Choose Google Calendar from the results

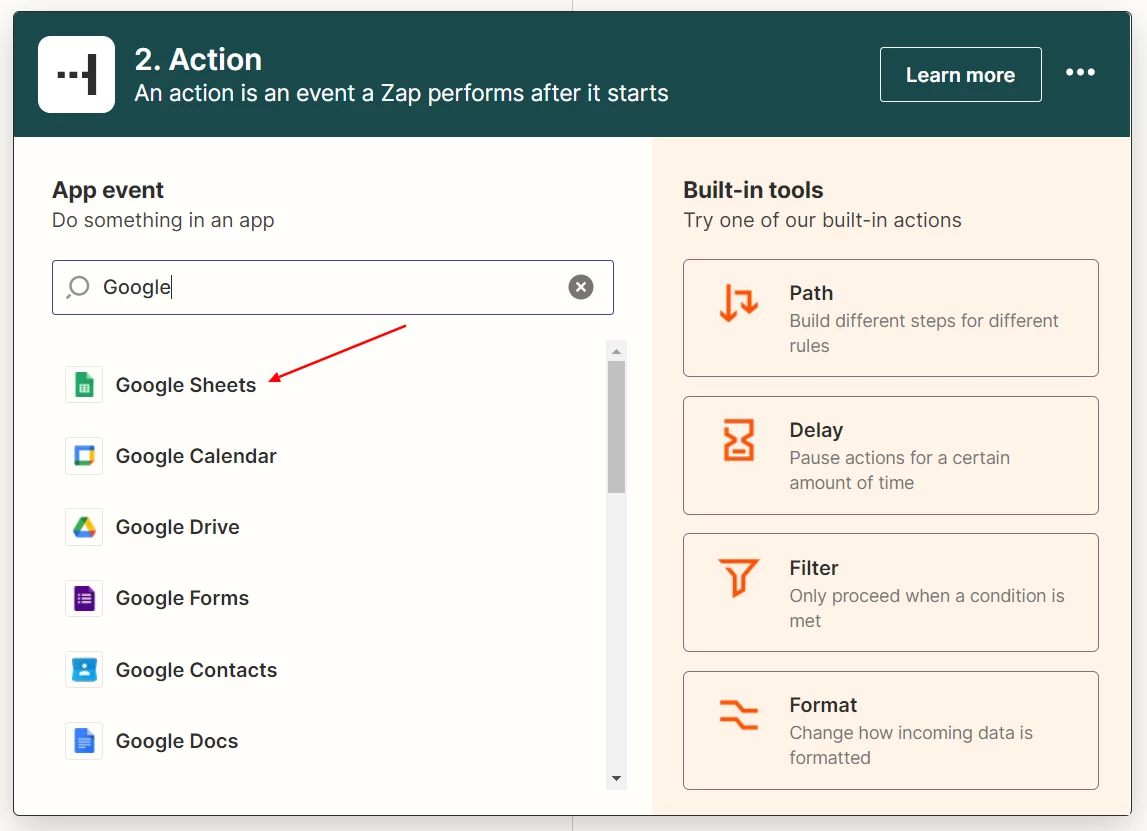coord(196,456)
